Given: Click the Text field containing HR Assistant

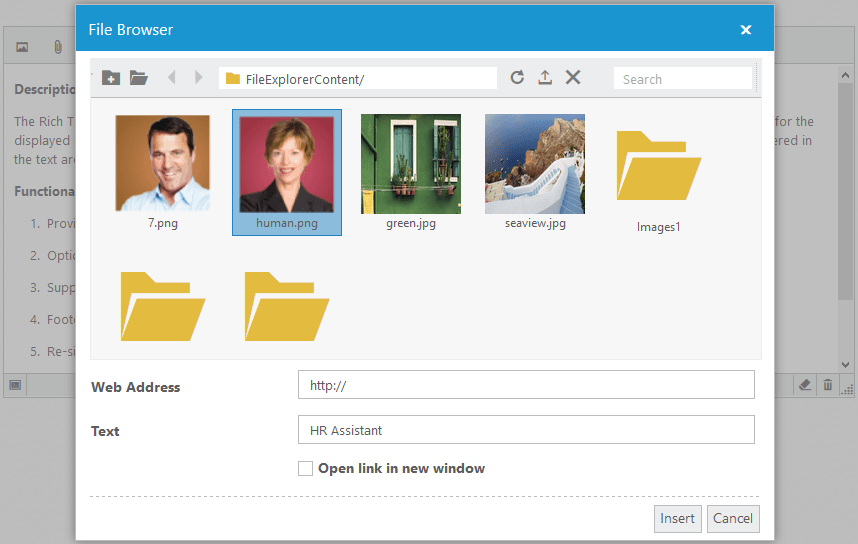Looking at the screenshot, I should 526,430.
